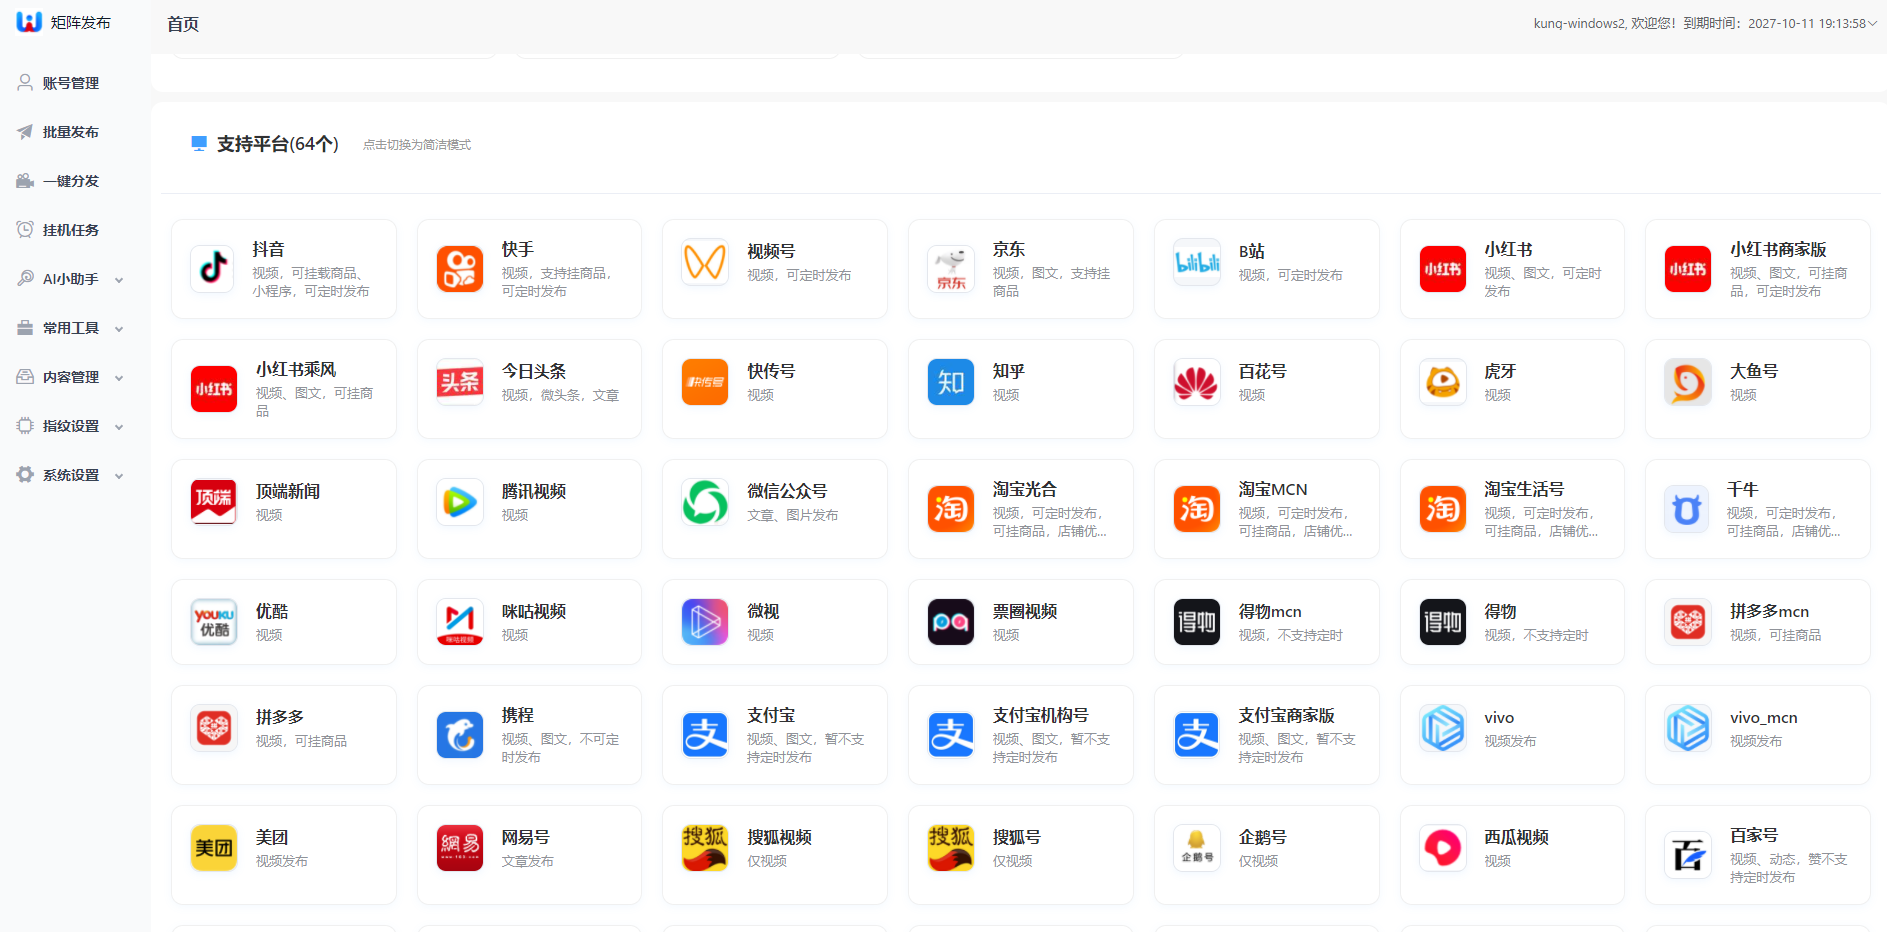
Task: Select the 支付宝 blue icon
Action: (x=705, y=735)
